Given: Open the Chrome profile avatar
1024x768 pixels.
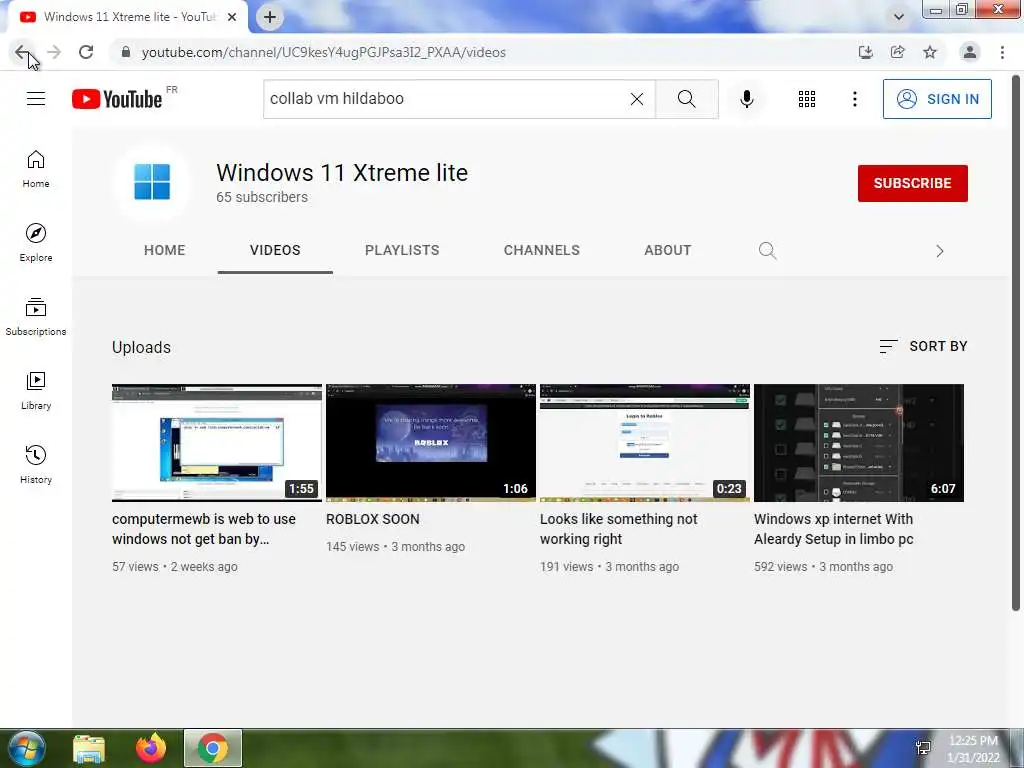Looking at the screenshot, I should click(x=970, y=52).
